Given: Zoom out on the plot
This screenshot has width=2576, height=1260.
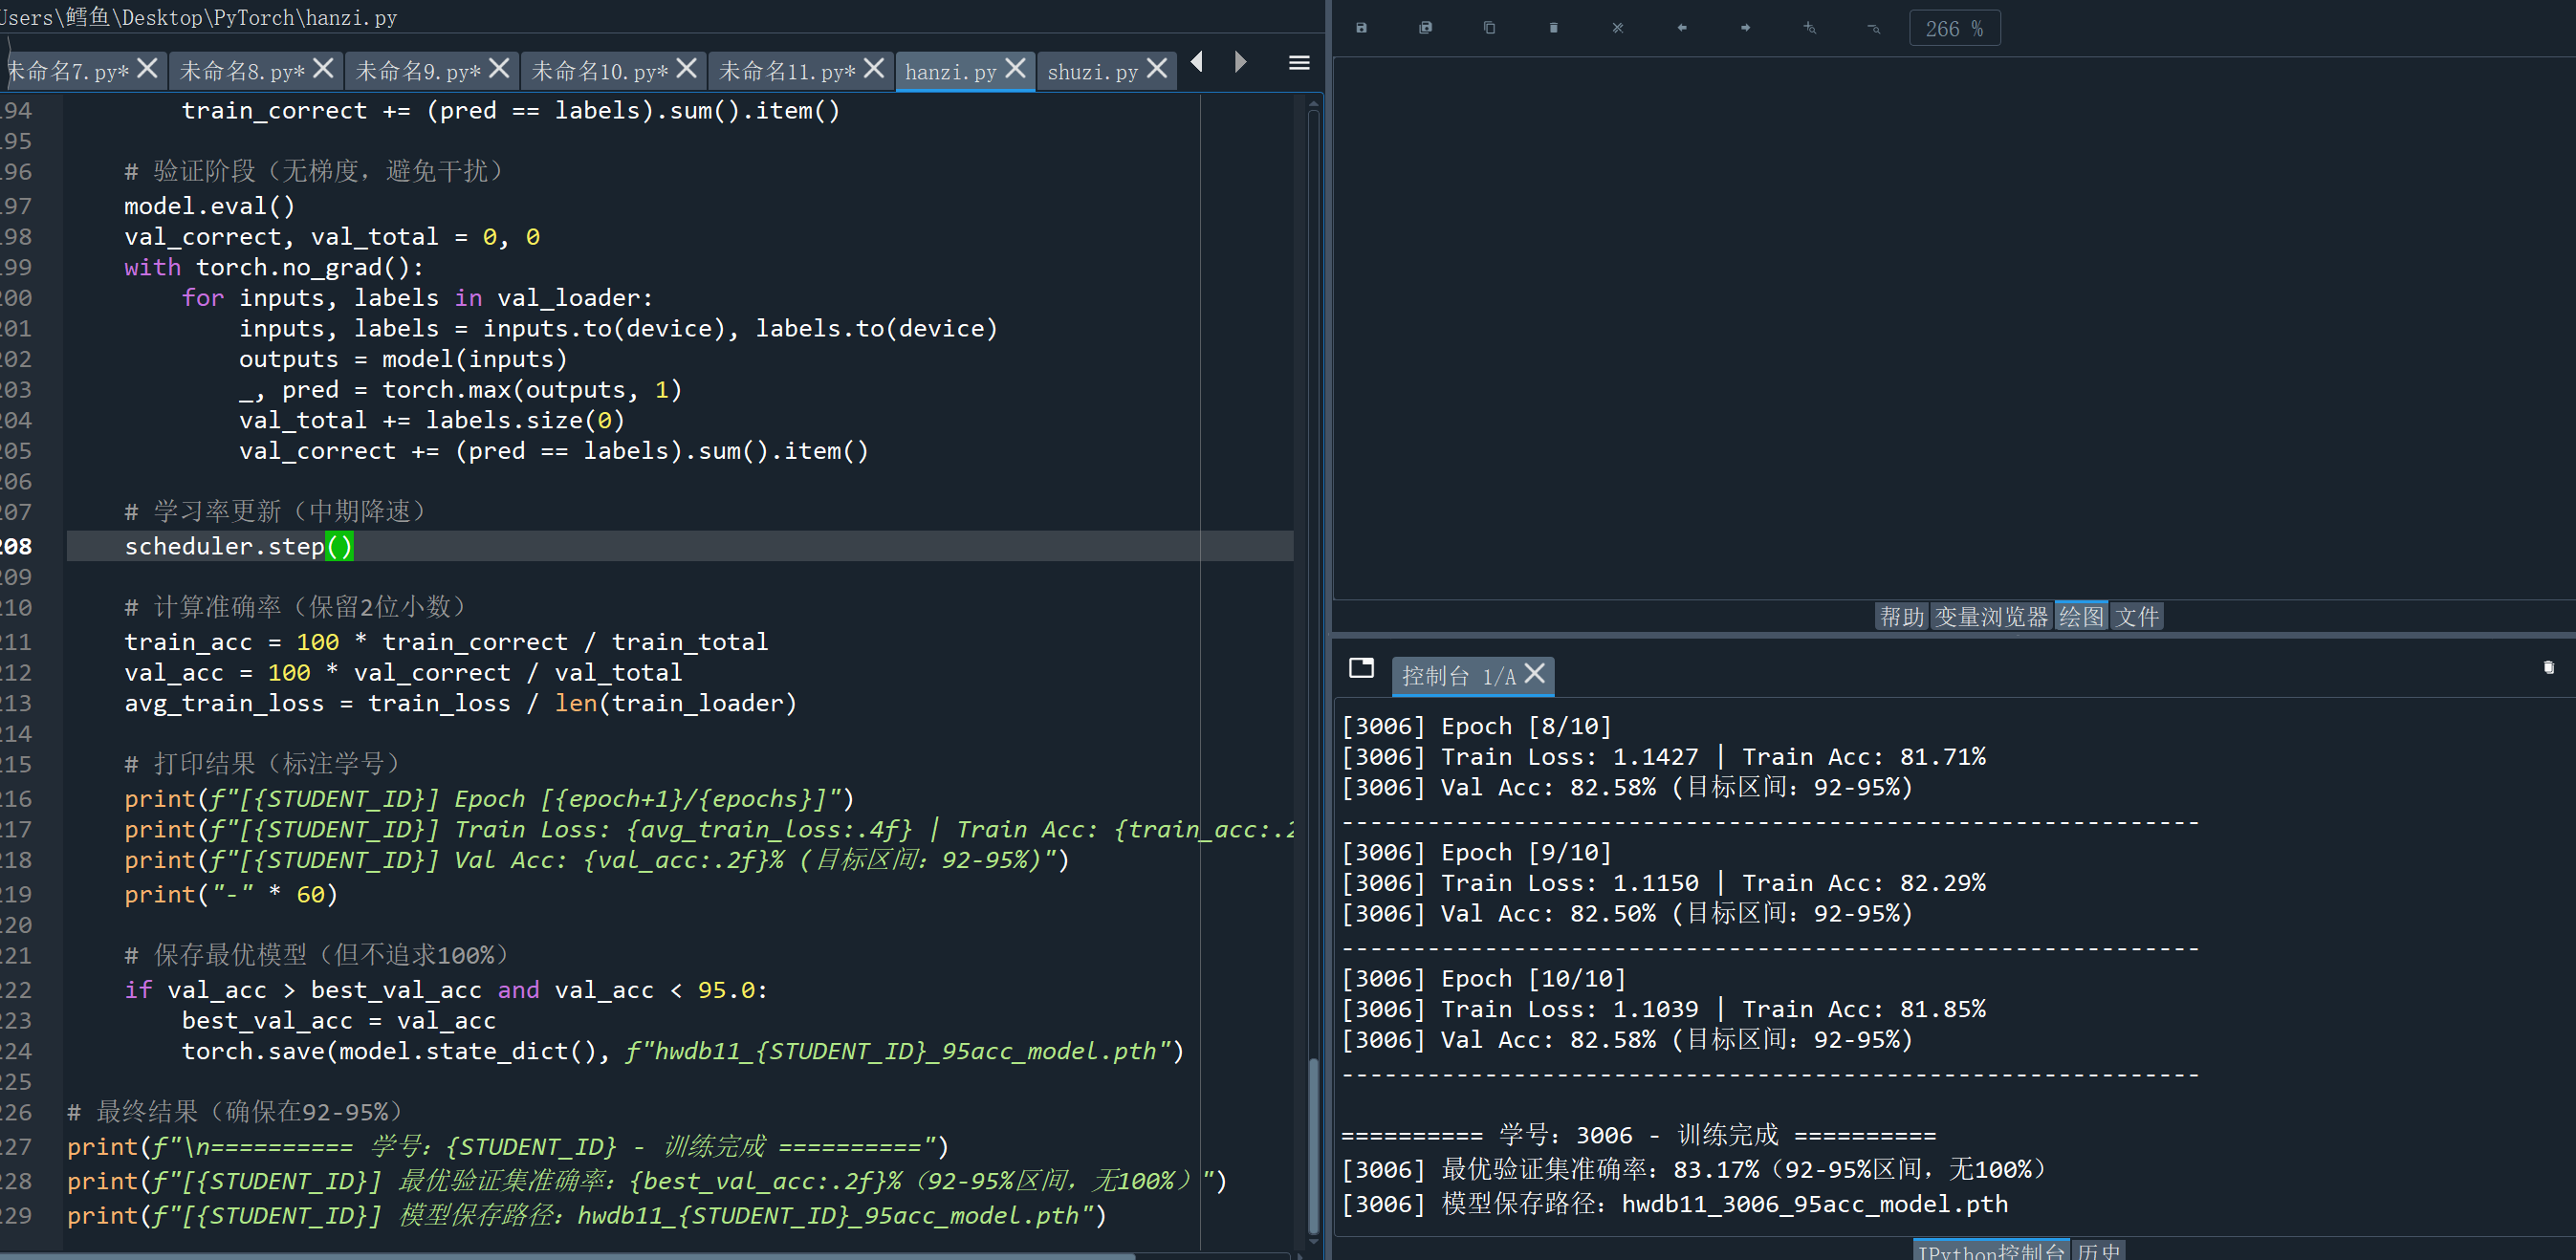Looking at the screenshot, I should tap(1873, 28).
